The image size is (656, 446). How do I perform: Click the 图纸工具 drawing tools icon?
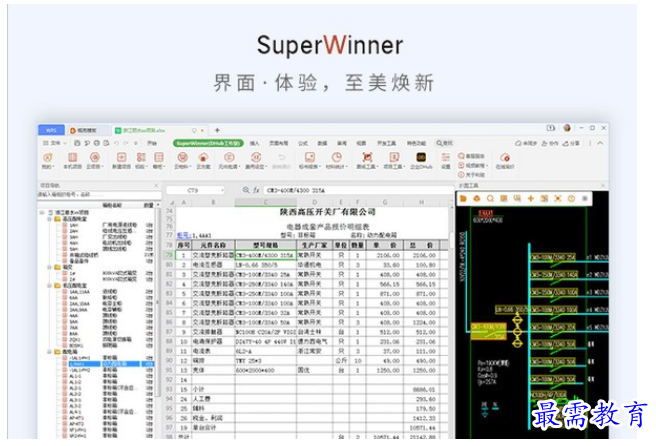pyautogui.click(x=367, y=161)
